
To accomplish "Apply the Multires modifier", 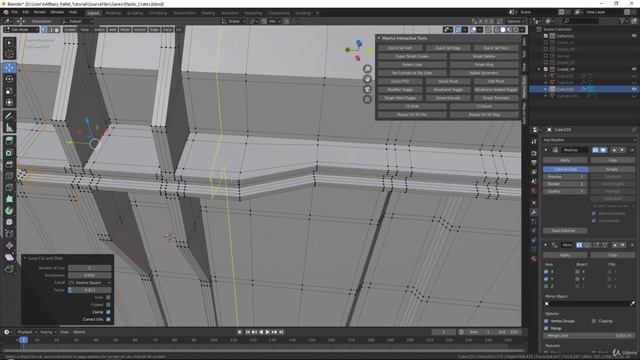I will [x=565, y=160].
